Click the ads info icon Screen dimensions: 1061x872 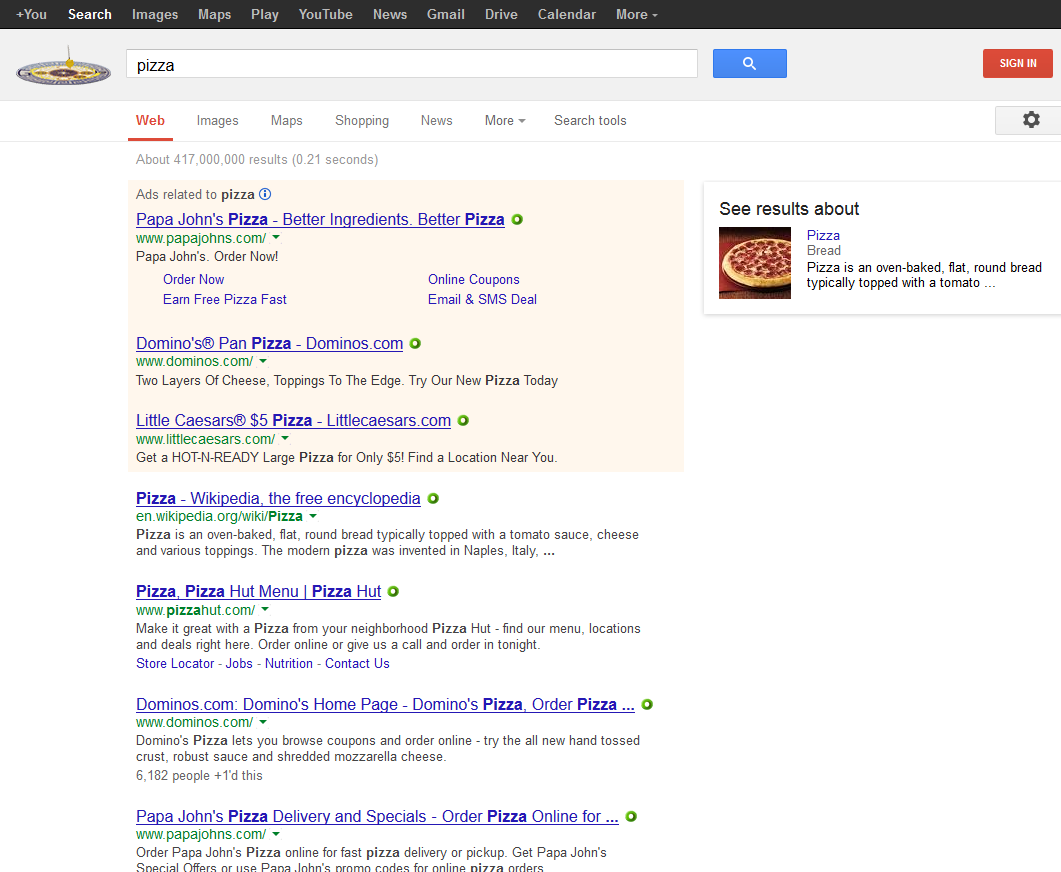(x=265, y=195)
